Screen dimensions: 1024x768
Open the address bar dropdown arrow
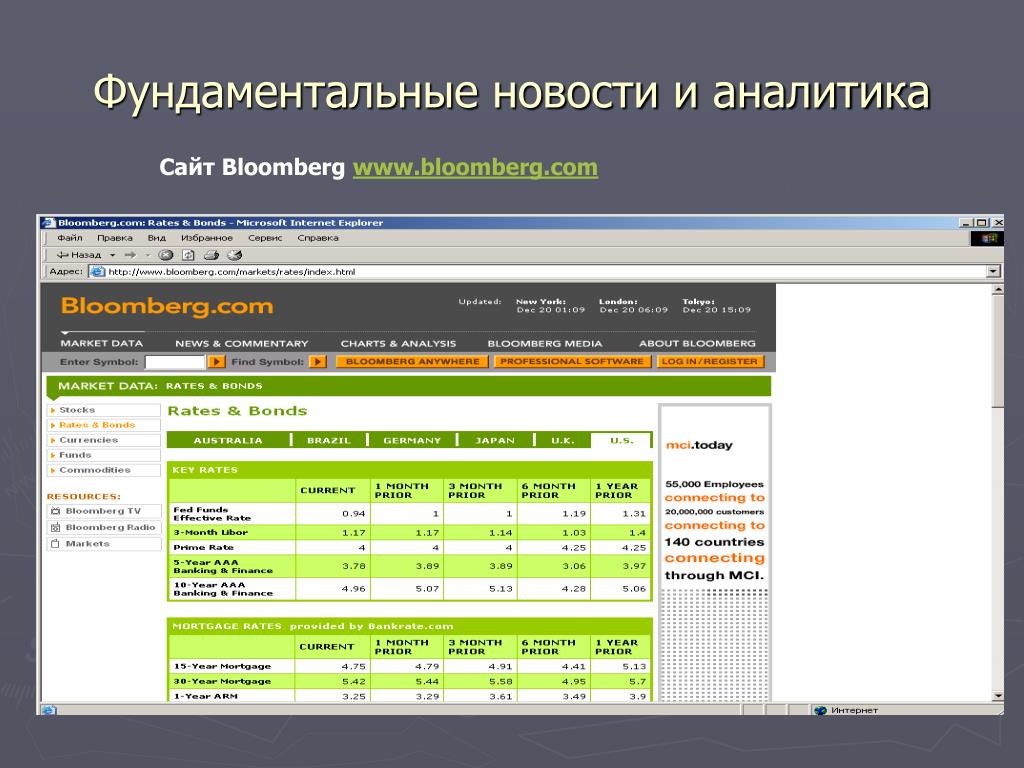(x=993, y=271)
